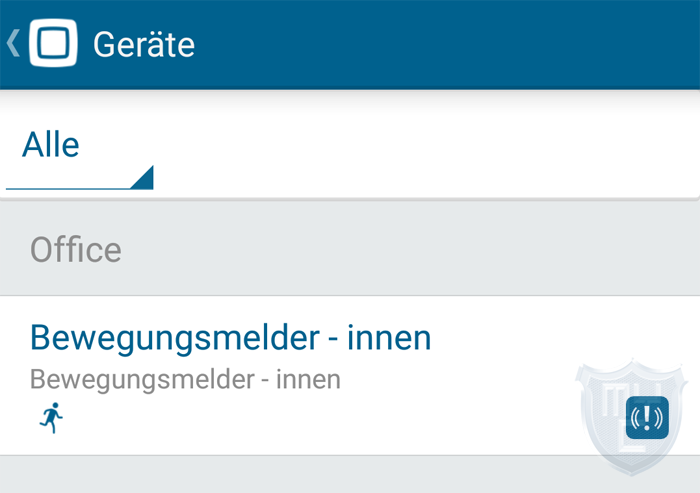The width and height of the screenshot is (700, 493).
Task: Click the shield watermark graphic
Action: [631, 417]
